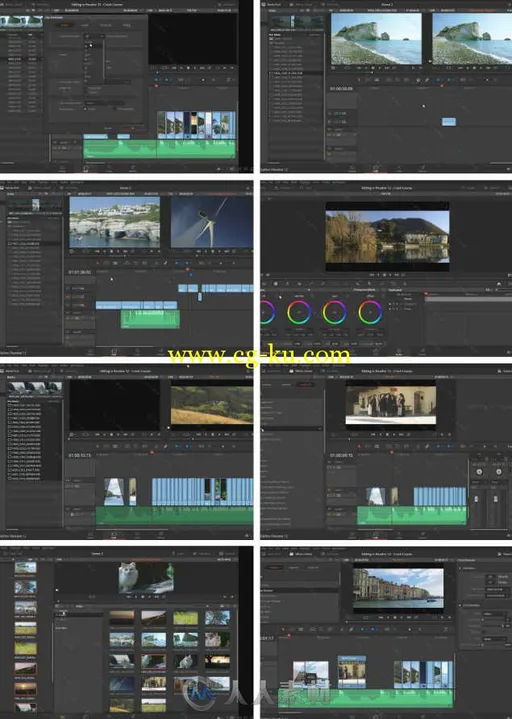Adjust the Offset color wheel in color page
512x719 pixels.
370,312
